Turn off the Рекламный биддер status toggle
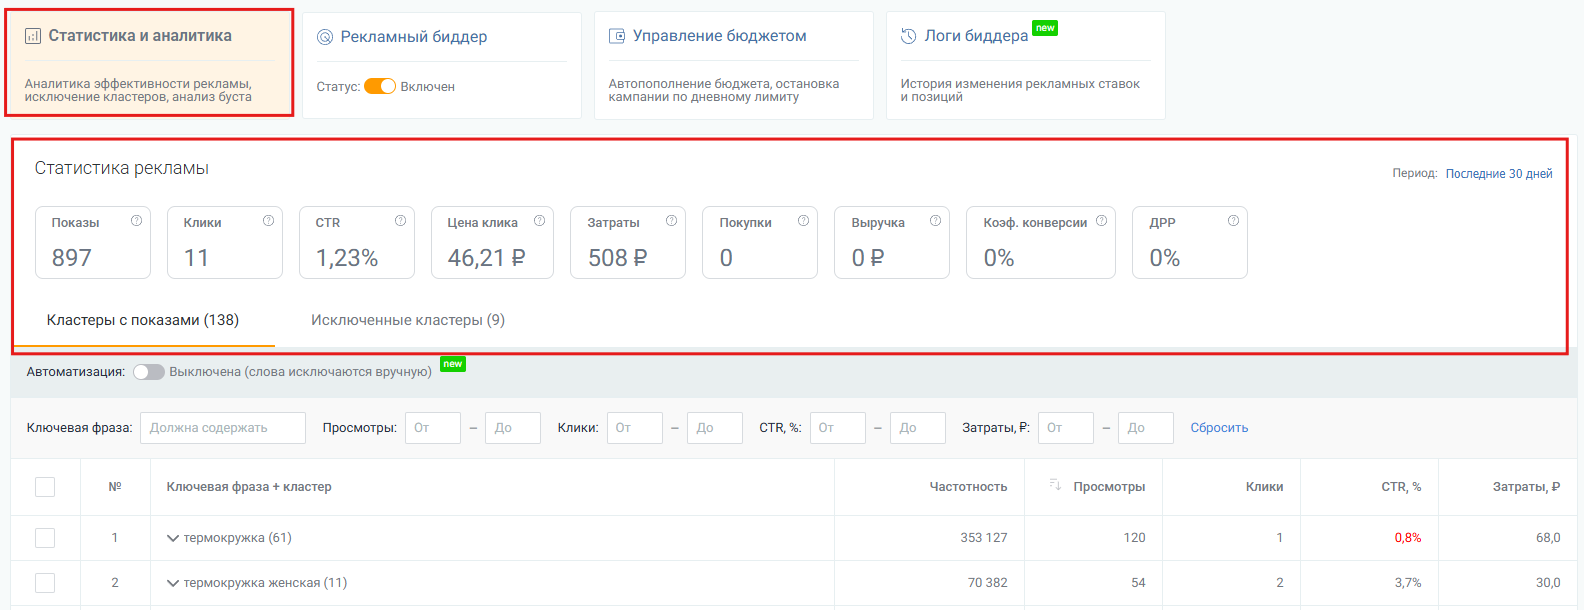This screenshot has width=1584, height=610. click(380, 87)
